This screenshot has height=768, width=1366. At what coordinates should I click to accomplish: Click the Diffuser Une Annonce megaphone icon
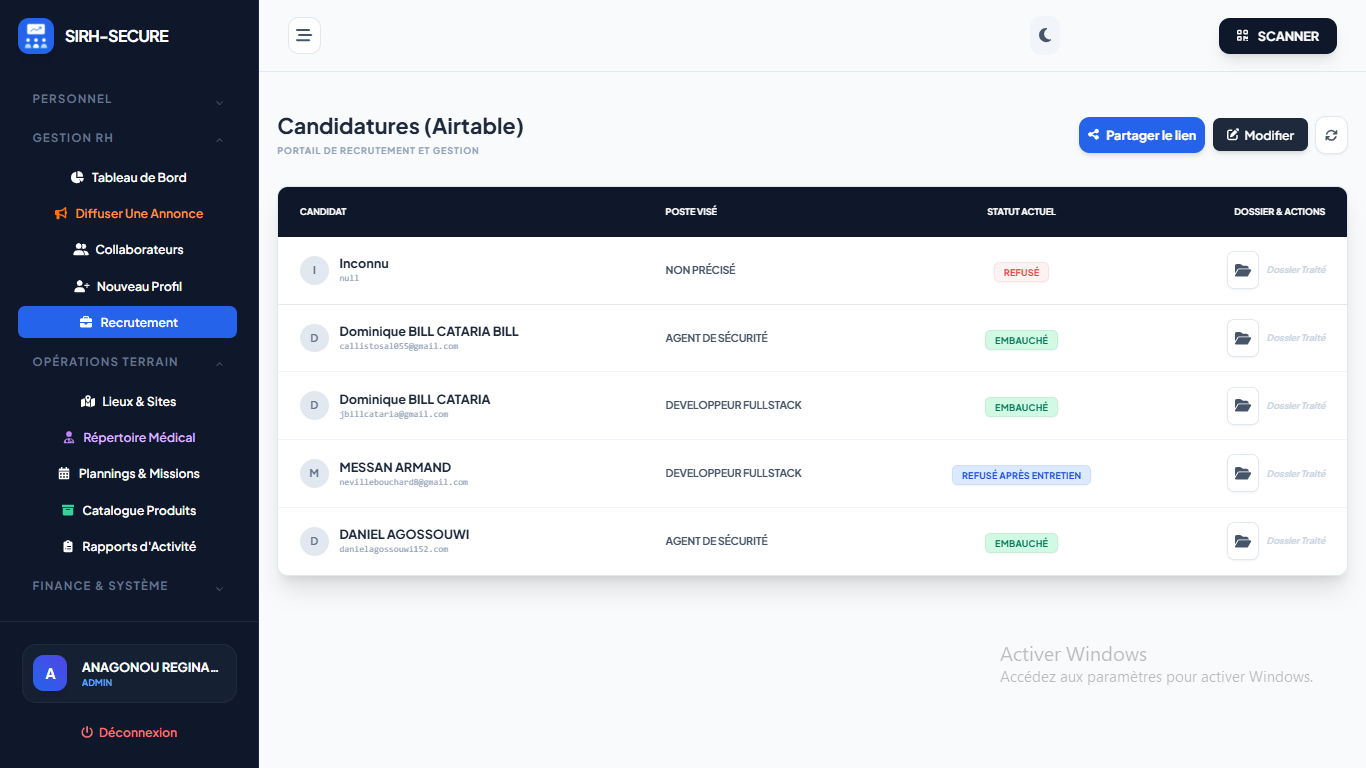60,213
